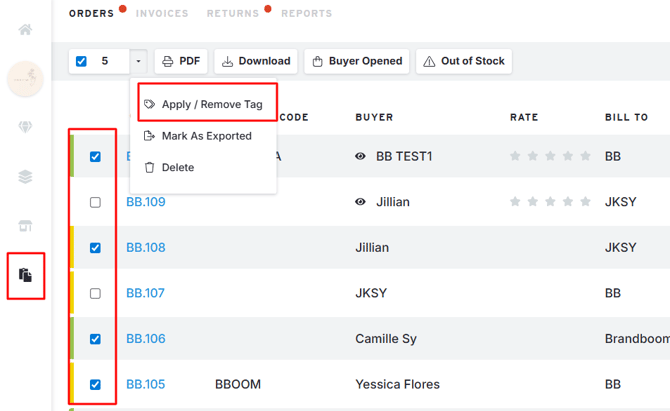The width and height of the screenshot is (670, 411).
Task: Switch to the Invoices tab
Action: tap(162, 14)
